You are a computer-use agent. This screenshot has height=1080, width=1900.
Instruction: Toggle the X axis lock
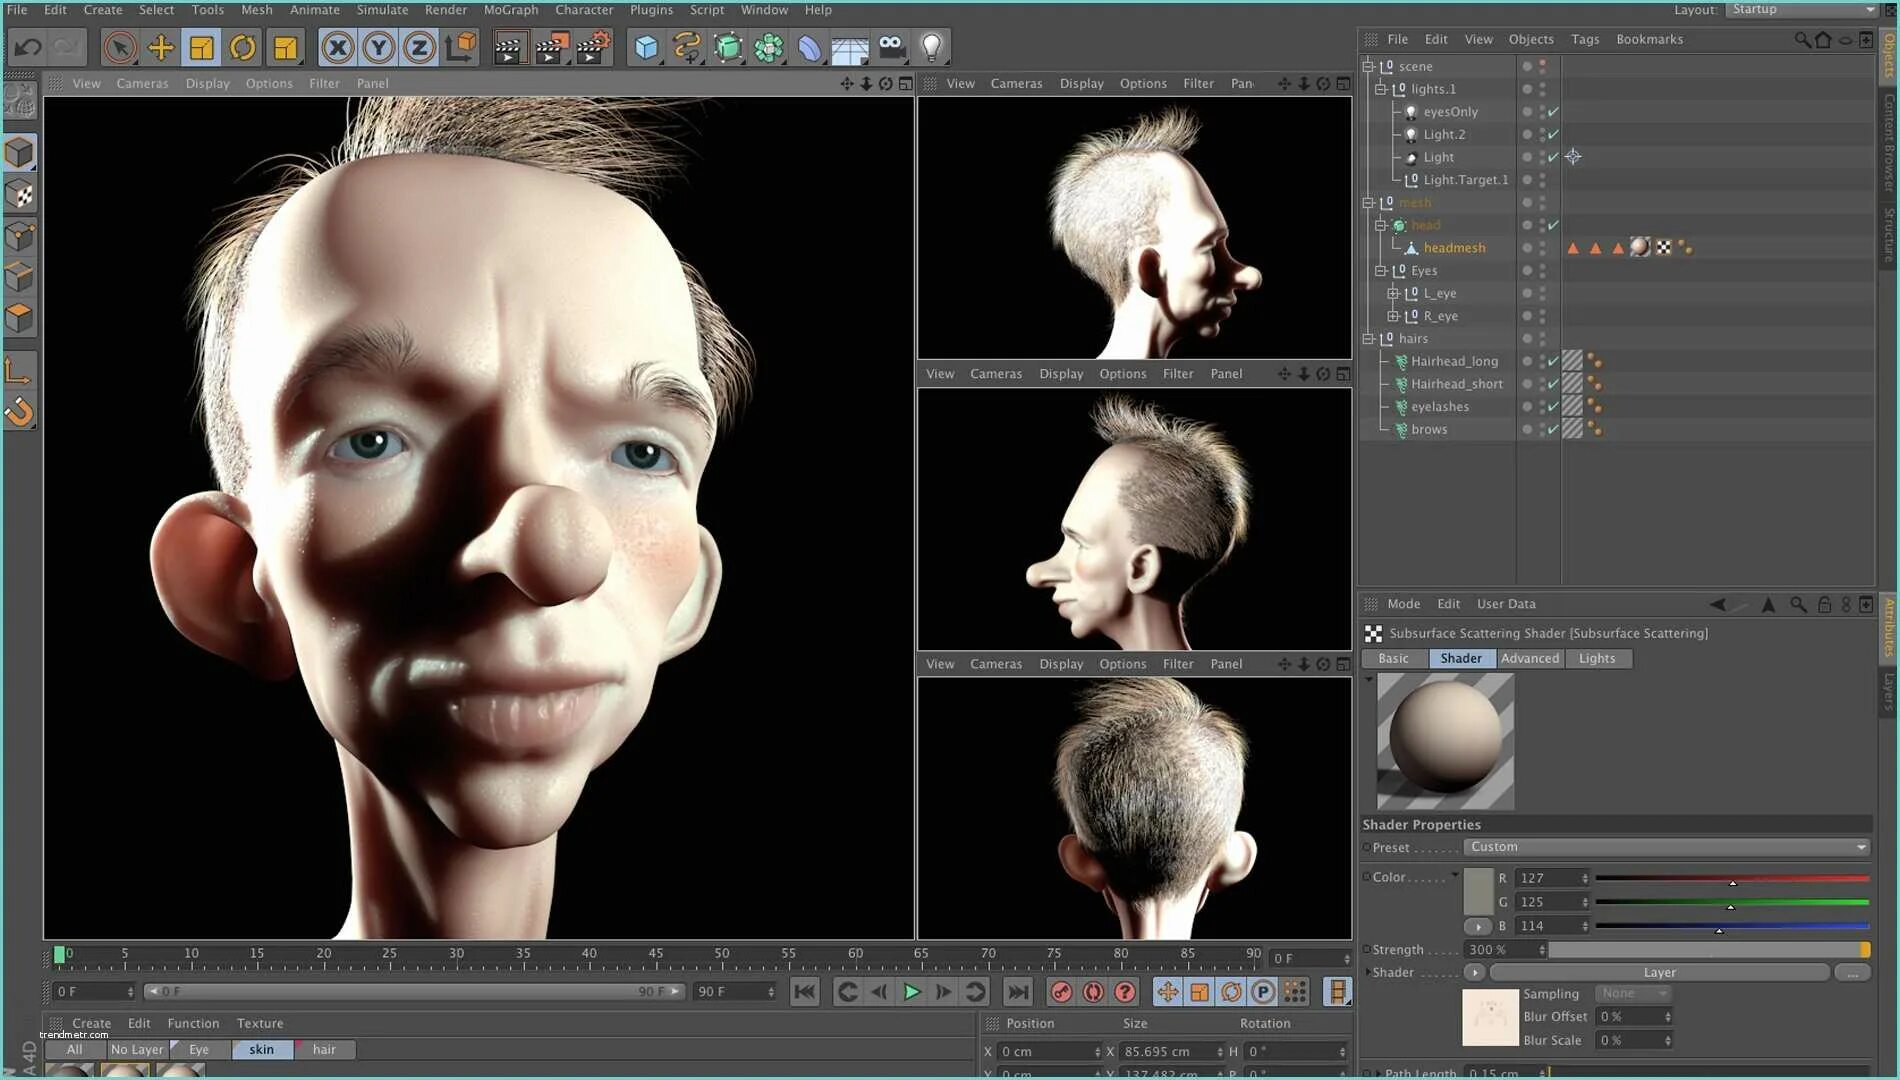(338, 47)
